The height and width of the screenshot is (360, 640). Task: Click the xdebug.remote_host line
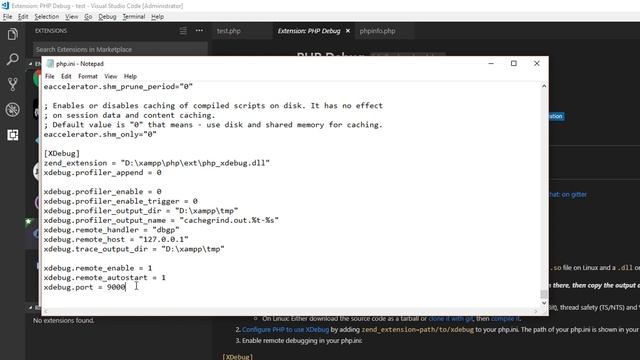[x=116, y=239]
